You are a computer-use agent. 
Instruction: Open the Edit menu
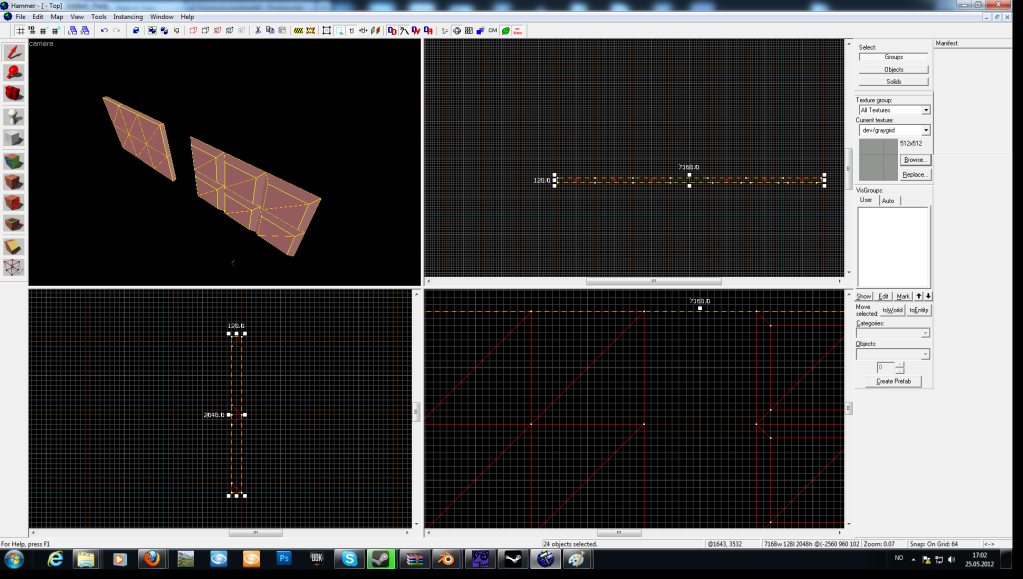tap(38, 17)
